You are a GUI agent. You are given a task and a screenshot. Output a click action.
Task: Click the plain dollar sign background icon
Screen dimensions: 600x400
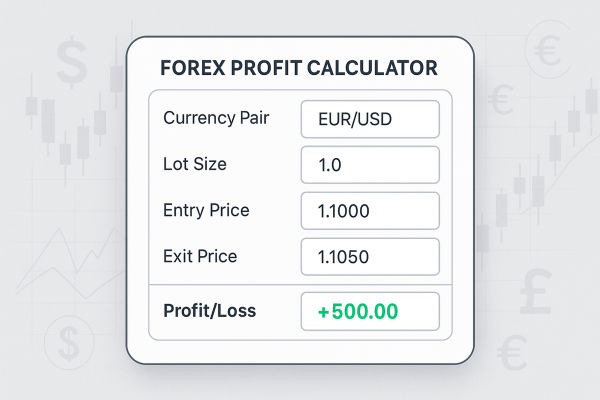click(x=72, y=63)
